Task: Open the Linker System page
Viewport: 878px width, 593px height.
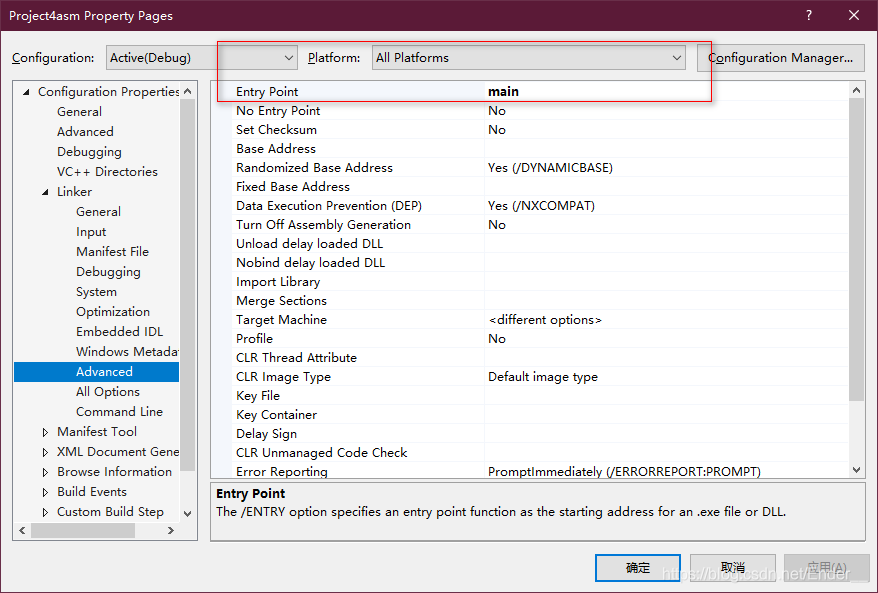Action: pyautogui.click(x=96, y=292)
